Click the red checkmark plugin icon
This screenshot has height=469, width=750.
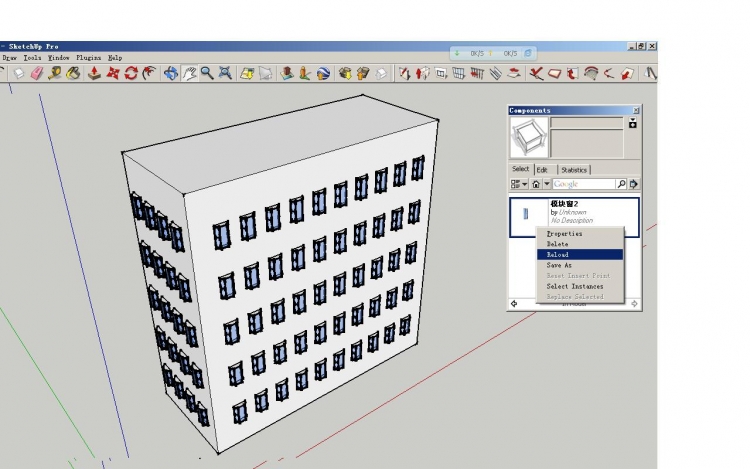pos(536,73)
